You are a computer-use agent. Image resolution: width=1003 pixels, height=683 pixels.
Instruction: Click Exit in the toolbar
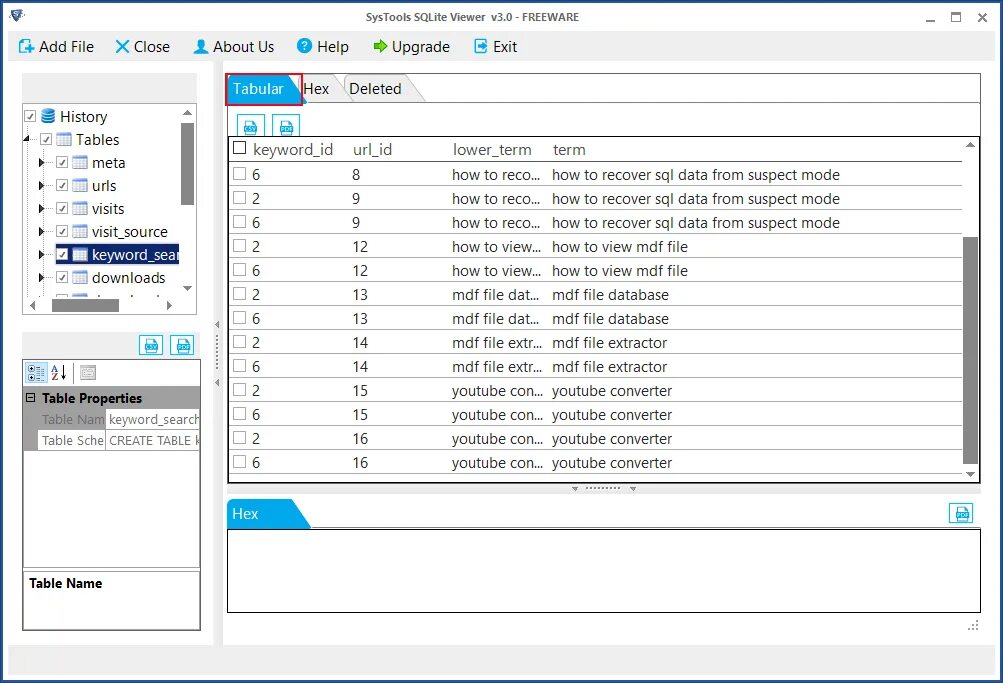pyautogui.click(x=495, y=47)
